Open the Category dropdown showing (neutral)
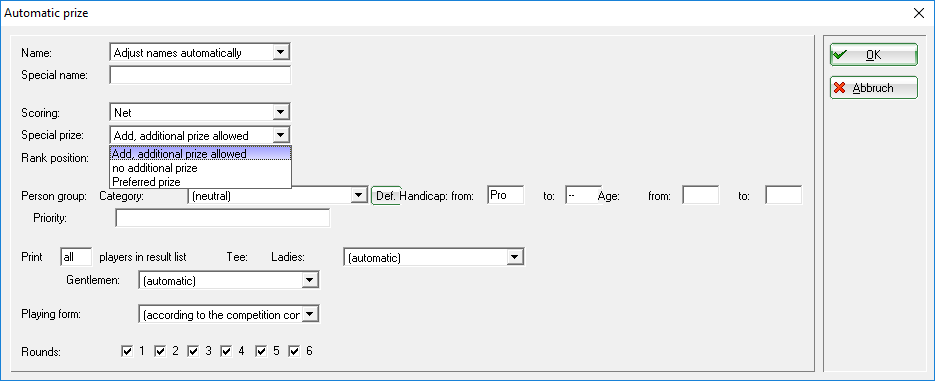The height and width of the screenshot is (381, 935). coord(277,195)
